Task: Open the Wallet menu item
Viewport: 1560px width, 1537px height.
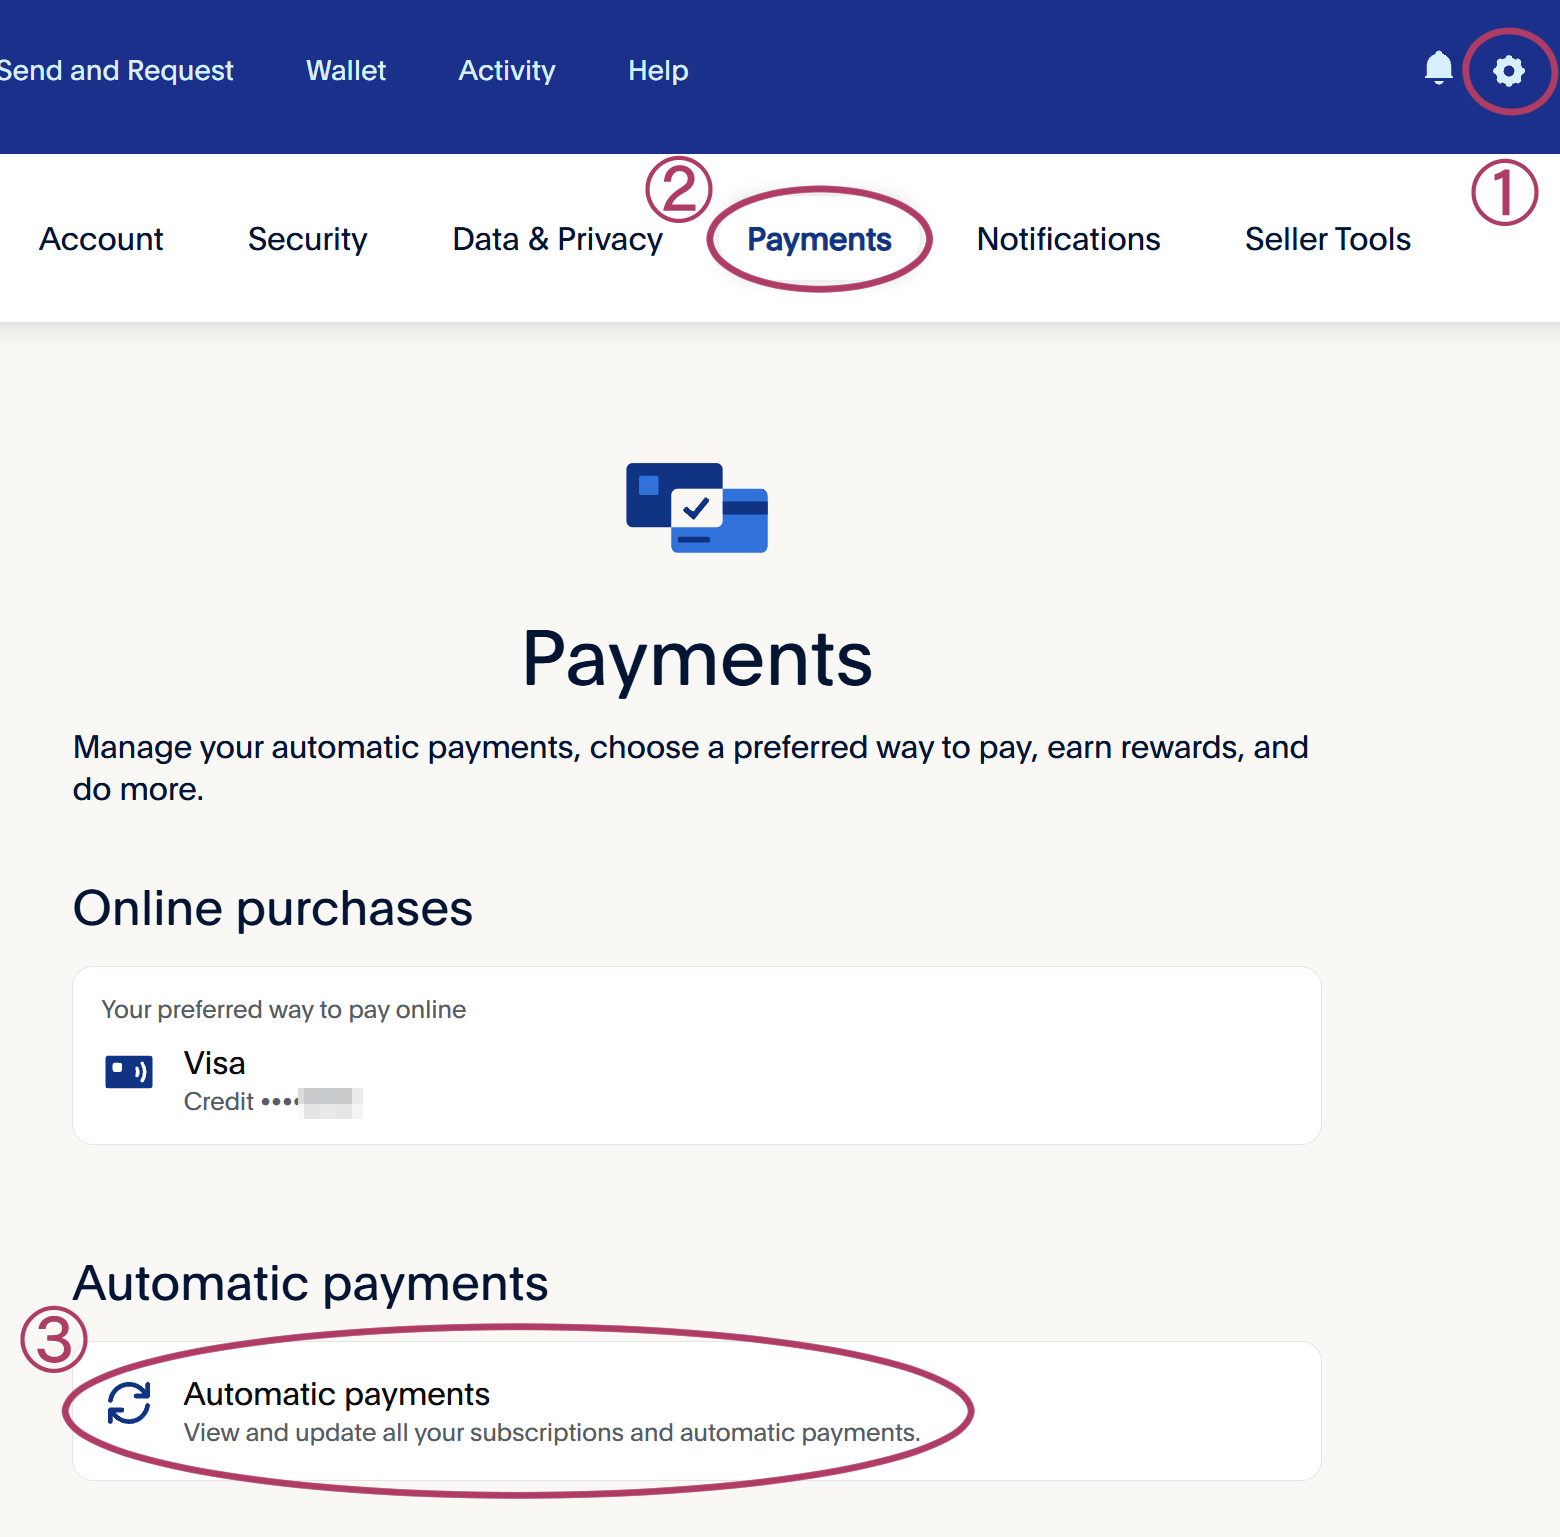Action: coord(346,70)
